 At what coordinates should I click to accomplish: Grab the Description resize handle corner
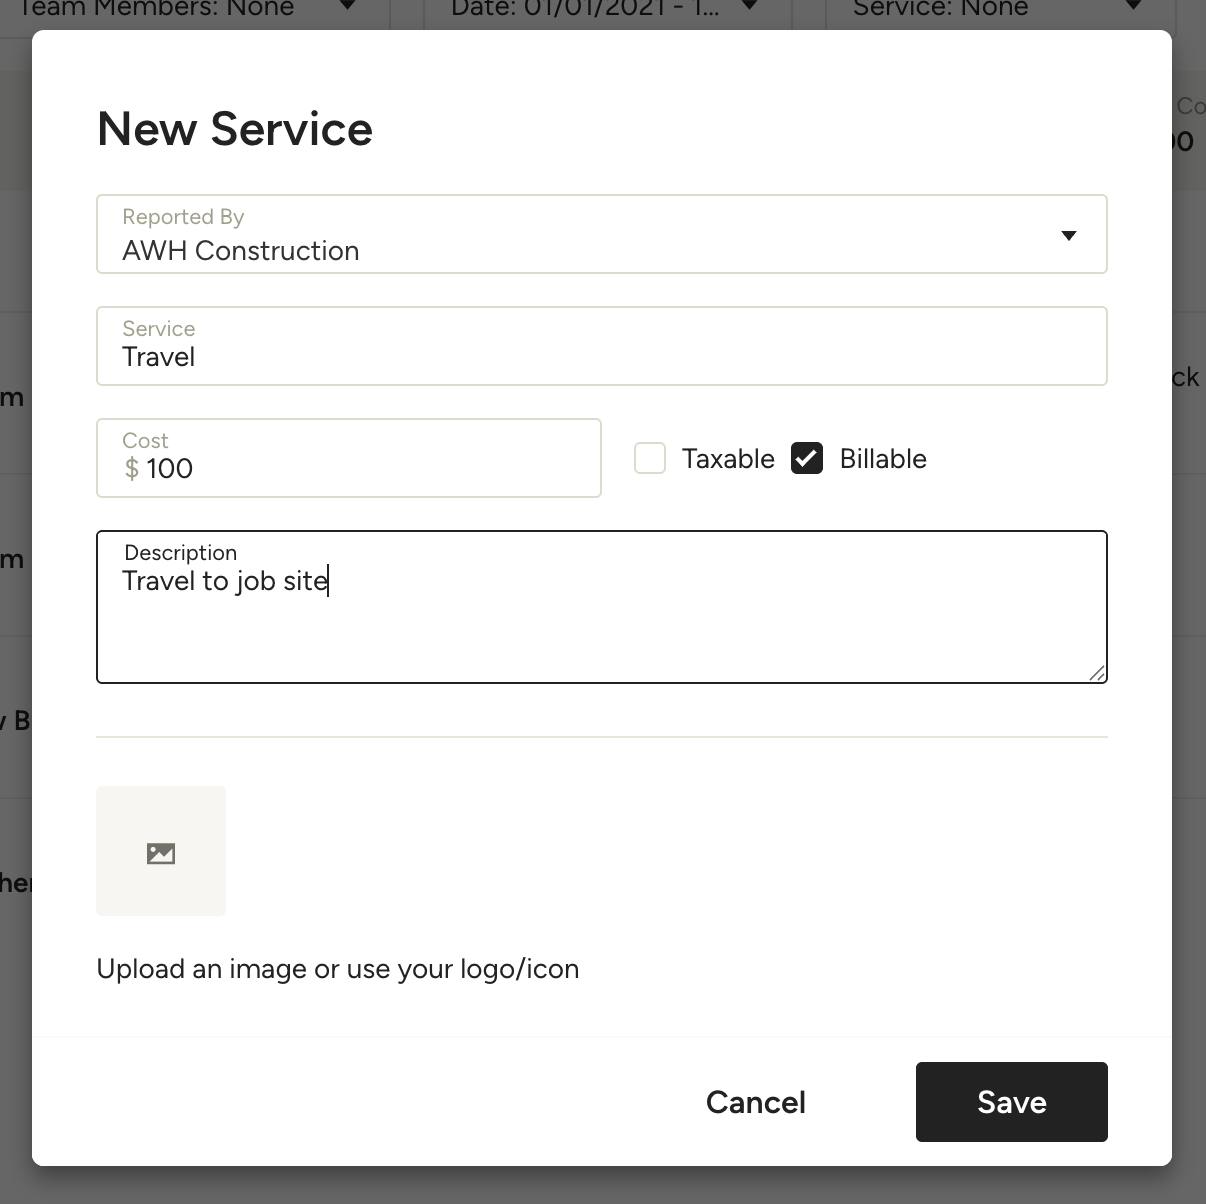1097,673
